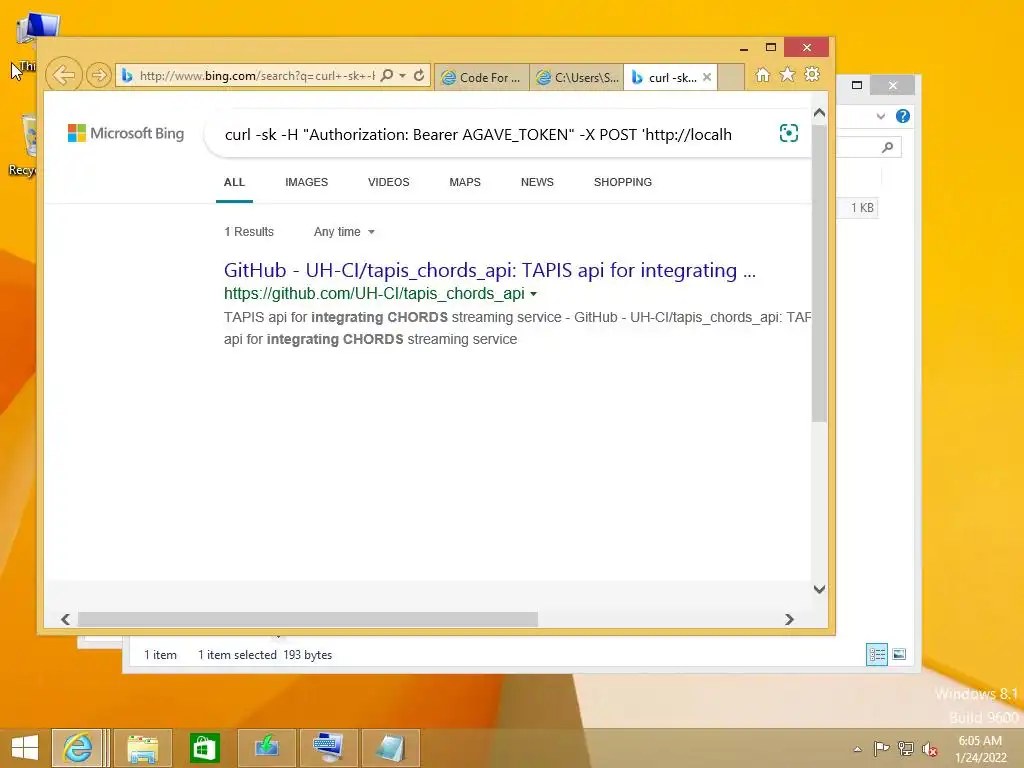Open Internet Explorer from the taskbar
Screen dimensions: 1024x768
77,748
